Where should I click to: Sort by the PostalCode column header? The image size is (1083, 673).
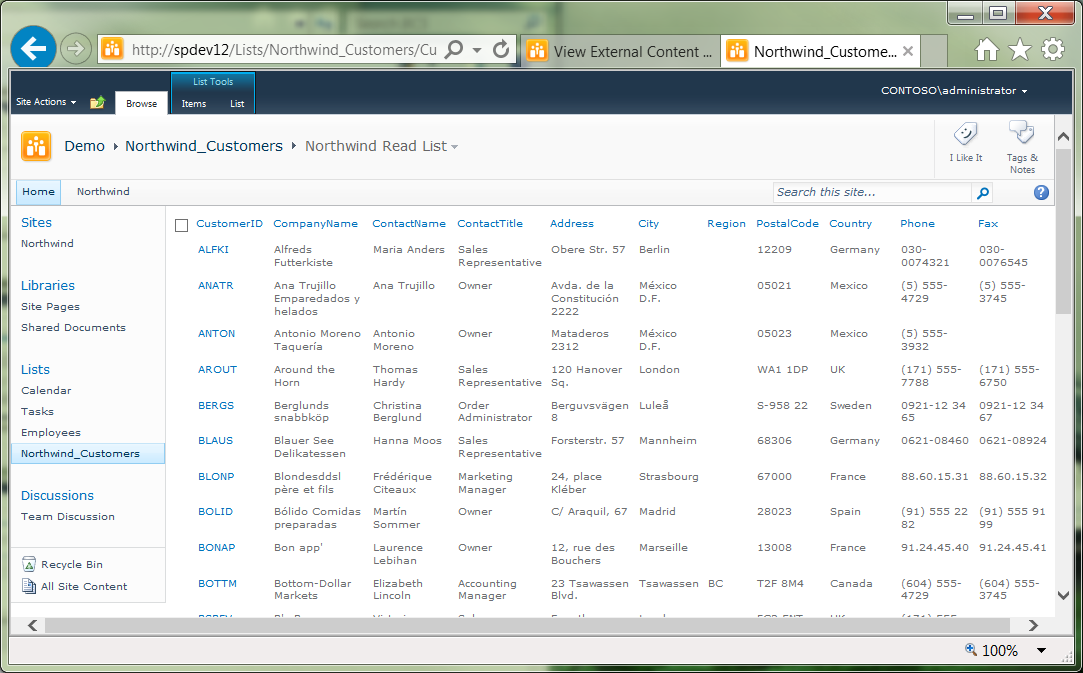click(x=787, y=224)
